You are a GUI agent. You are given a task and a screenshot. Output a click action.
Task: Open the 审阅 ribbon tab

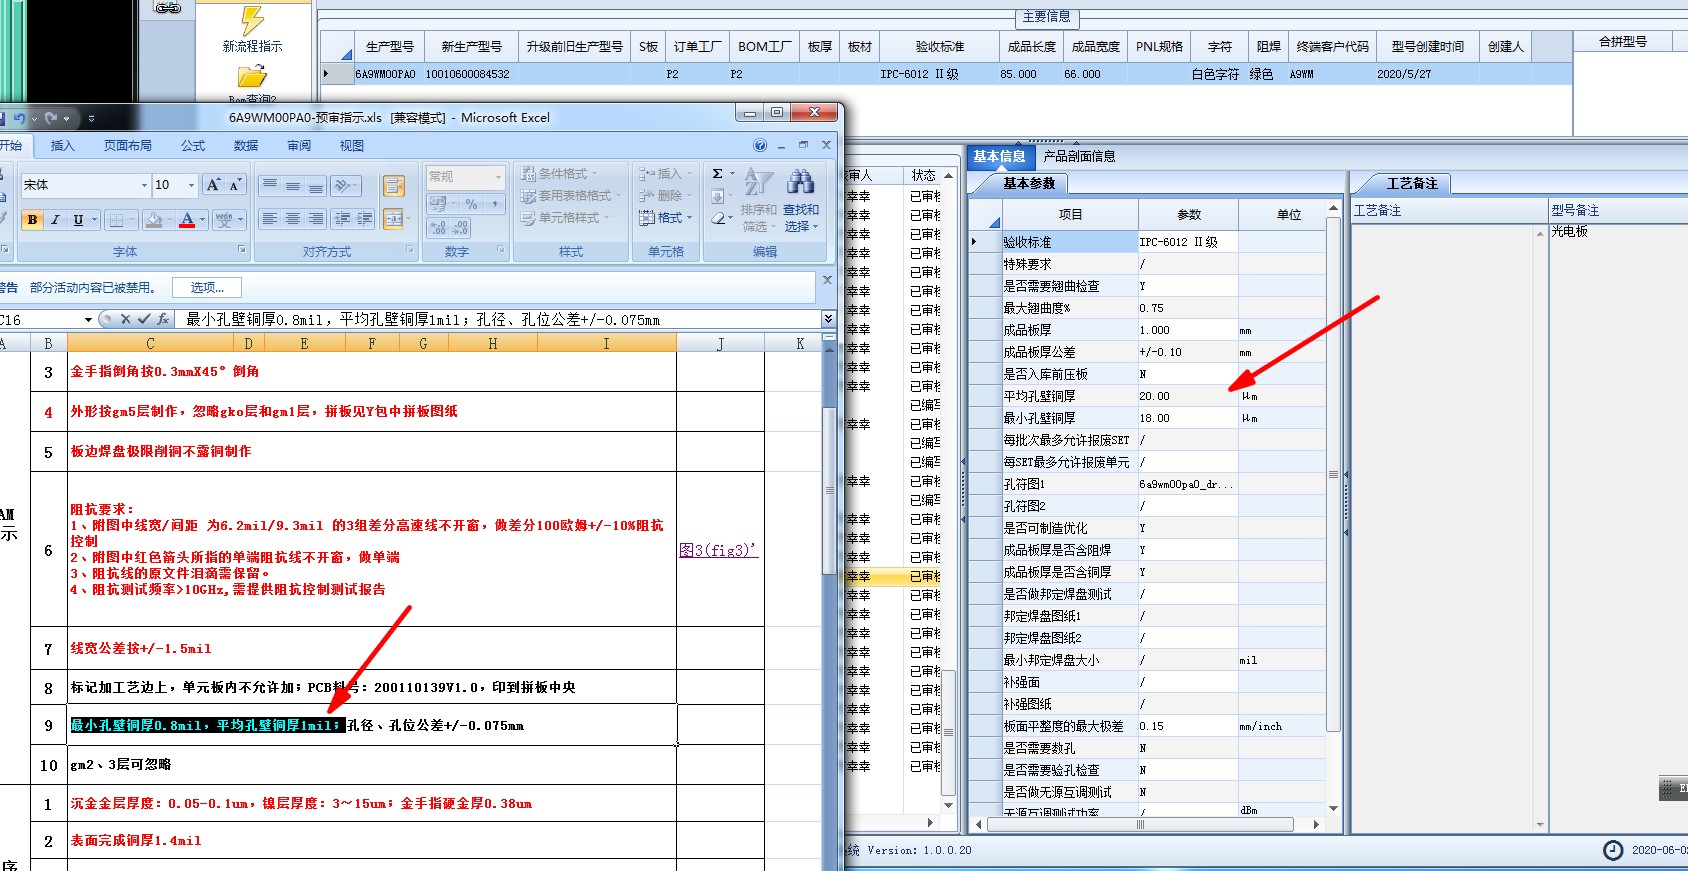[299, 146]
